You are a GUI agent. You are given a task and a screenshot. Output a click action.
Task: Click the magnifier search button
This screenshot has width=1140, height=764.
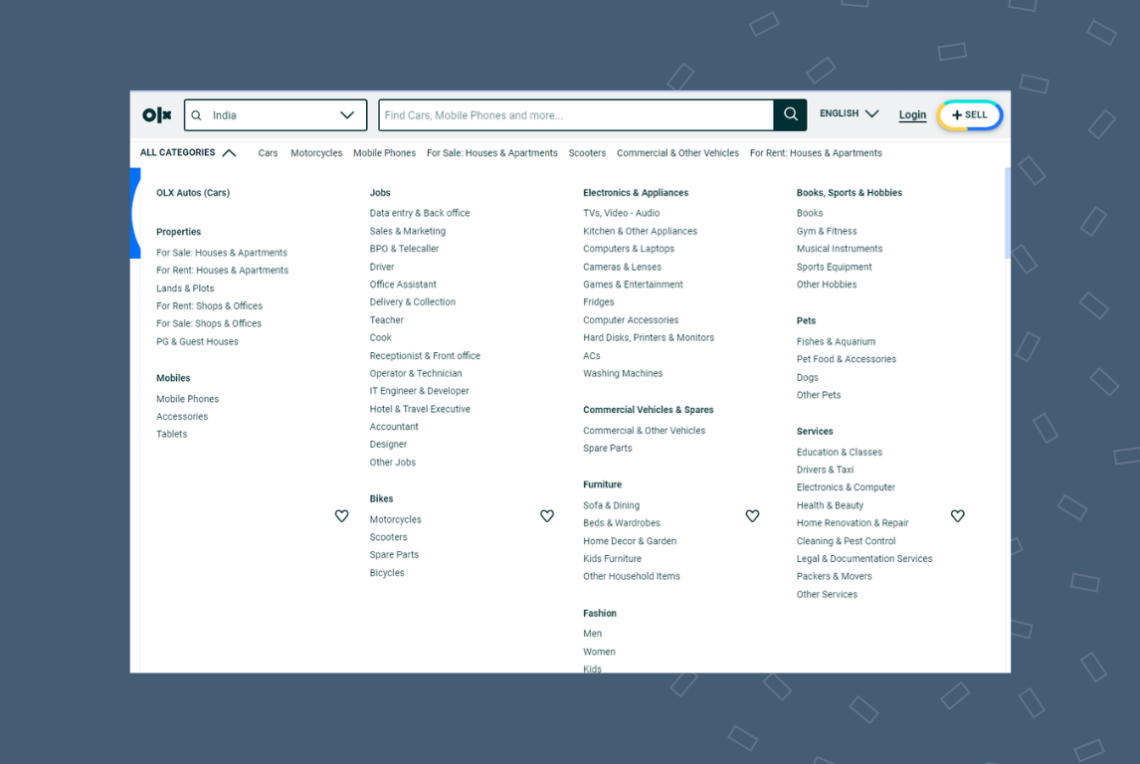(x=790, y=115)
